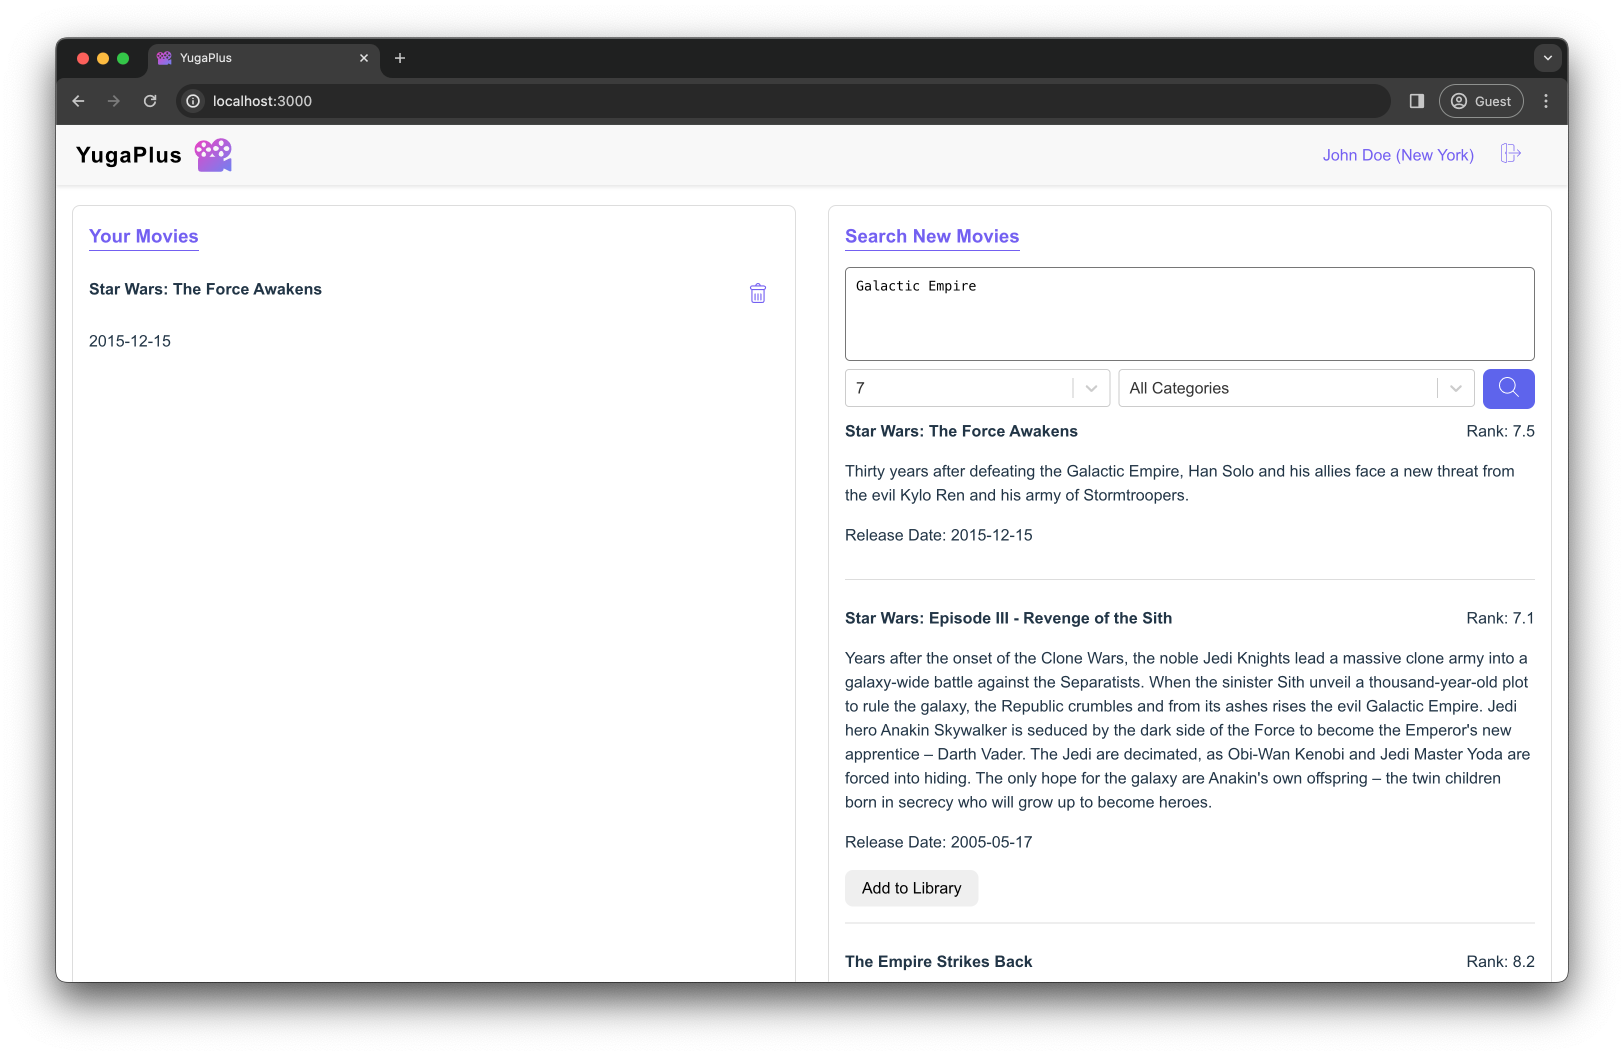Add Revenge of the Sith to library
The width and height of the screenshot is (1624, 1056).
point(911,888)
